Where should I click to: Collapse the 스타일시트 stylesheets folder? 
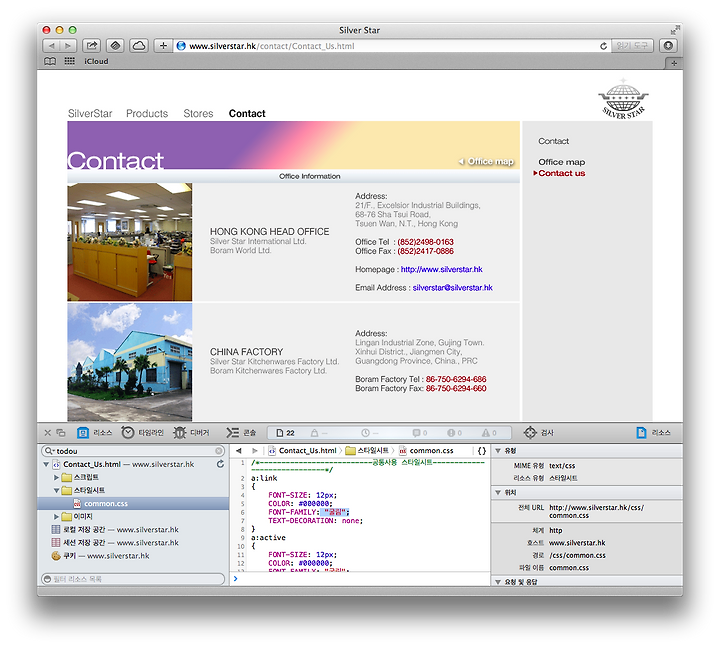pos(56,490)
